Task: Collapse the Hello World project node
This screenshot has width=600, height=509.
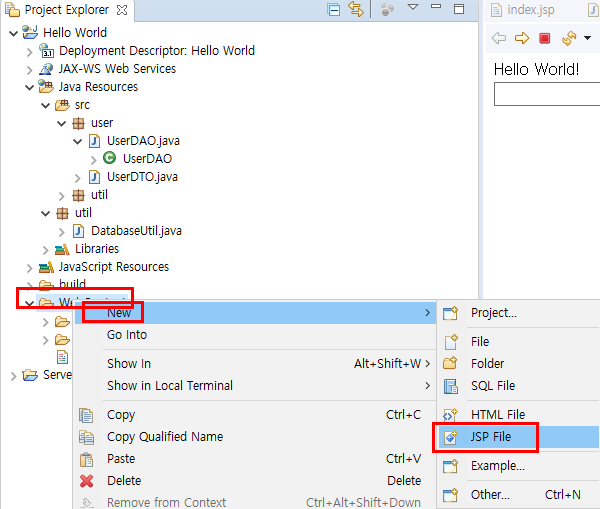Action: point(13,33)
